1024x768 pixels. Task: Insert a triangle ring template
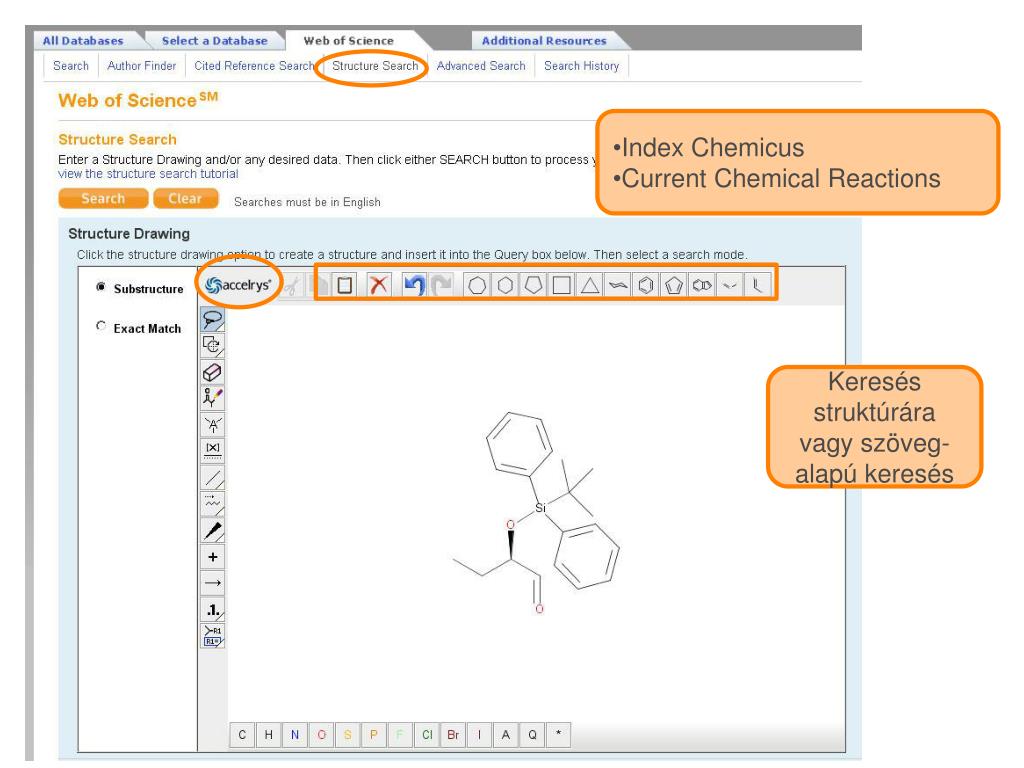[x=590, y=285]
